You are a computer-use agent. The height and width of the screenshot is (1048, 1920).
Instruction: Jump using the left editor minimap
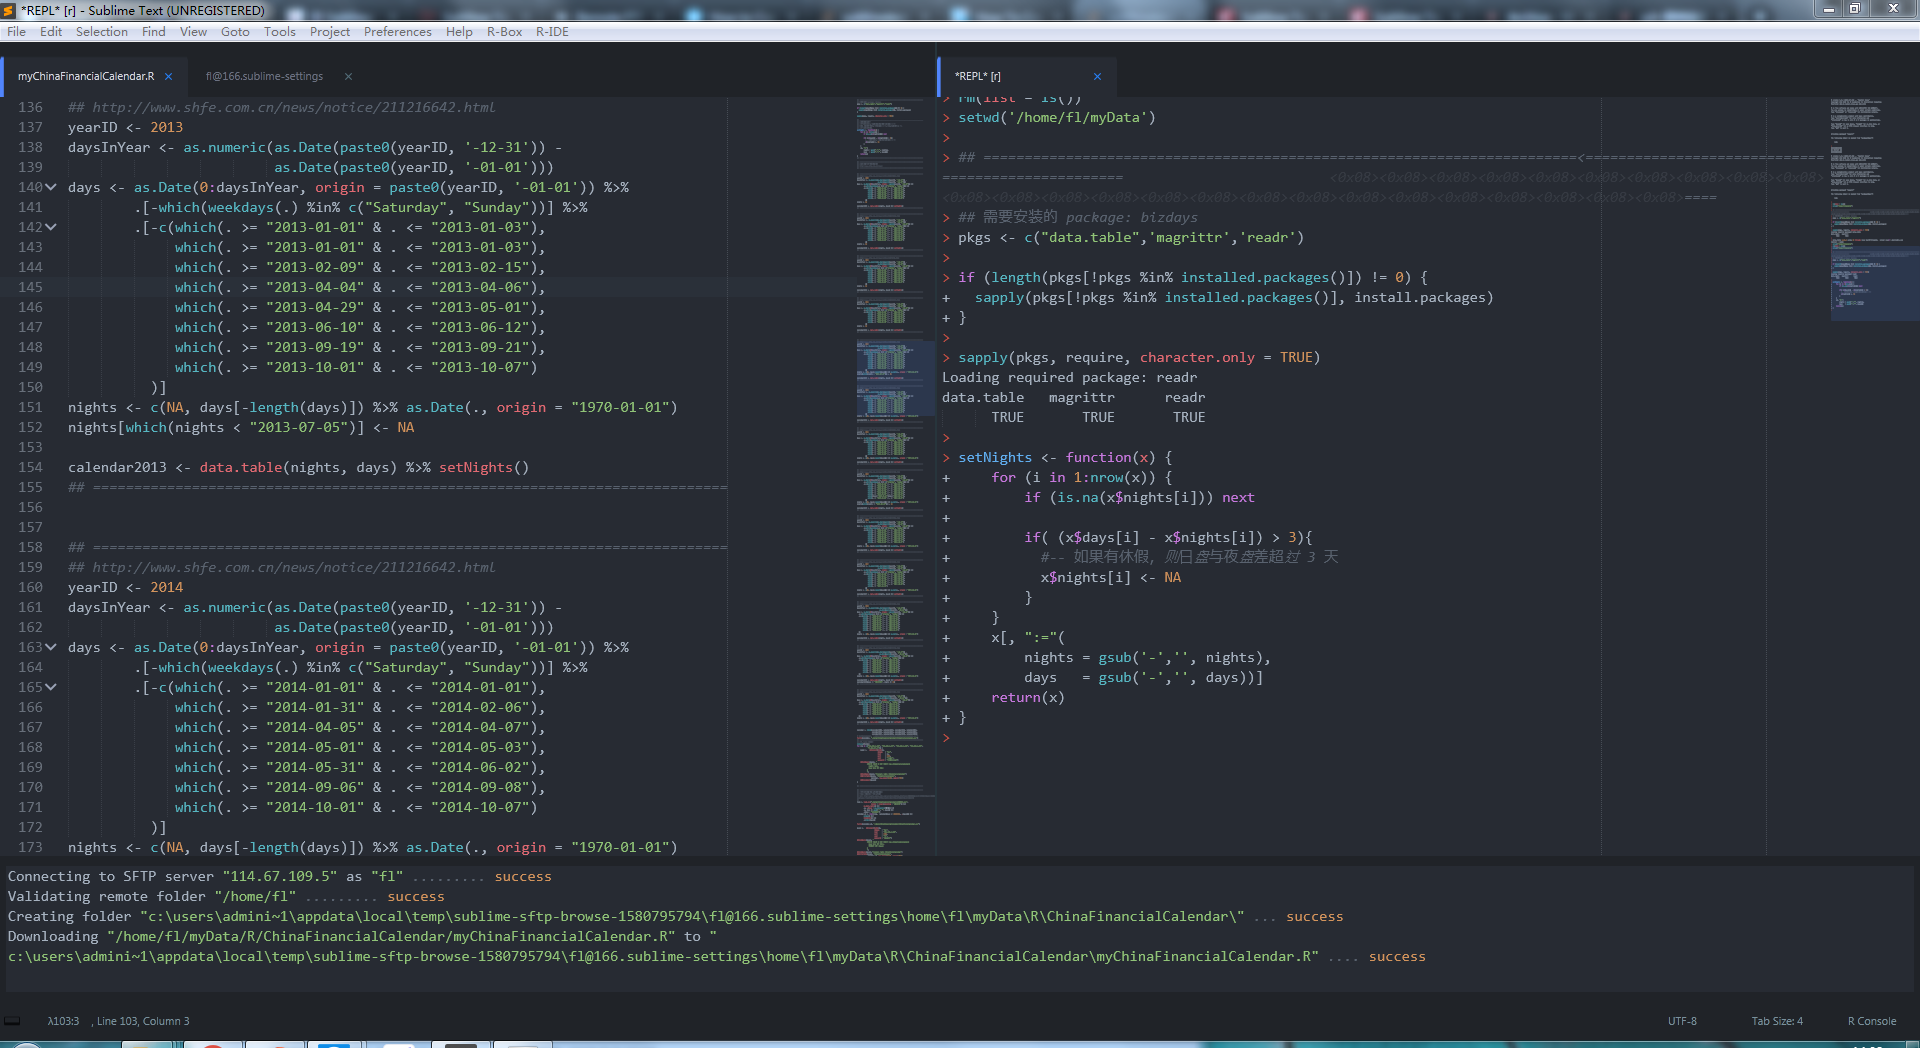tap(893, 476)
